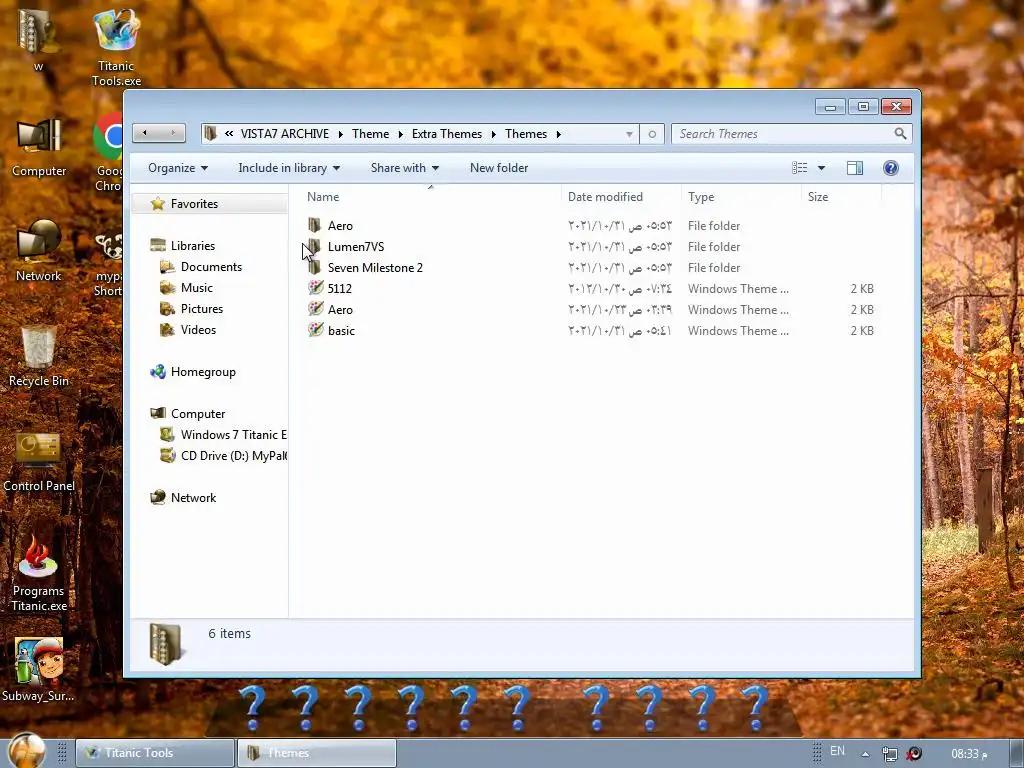
Task: Sort by the Date modified column header
Action: click(x=621, y=197)
